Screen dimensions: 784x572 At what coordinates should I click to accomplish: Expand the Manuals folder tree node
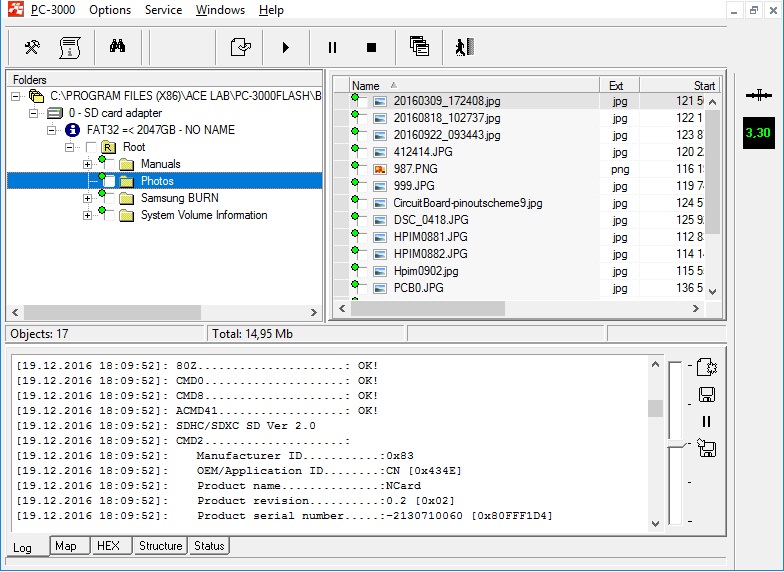[x=88, y=164]
